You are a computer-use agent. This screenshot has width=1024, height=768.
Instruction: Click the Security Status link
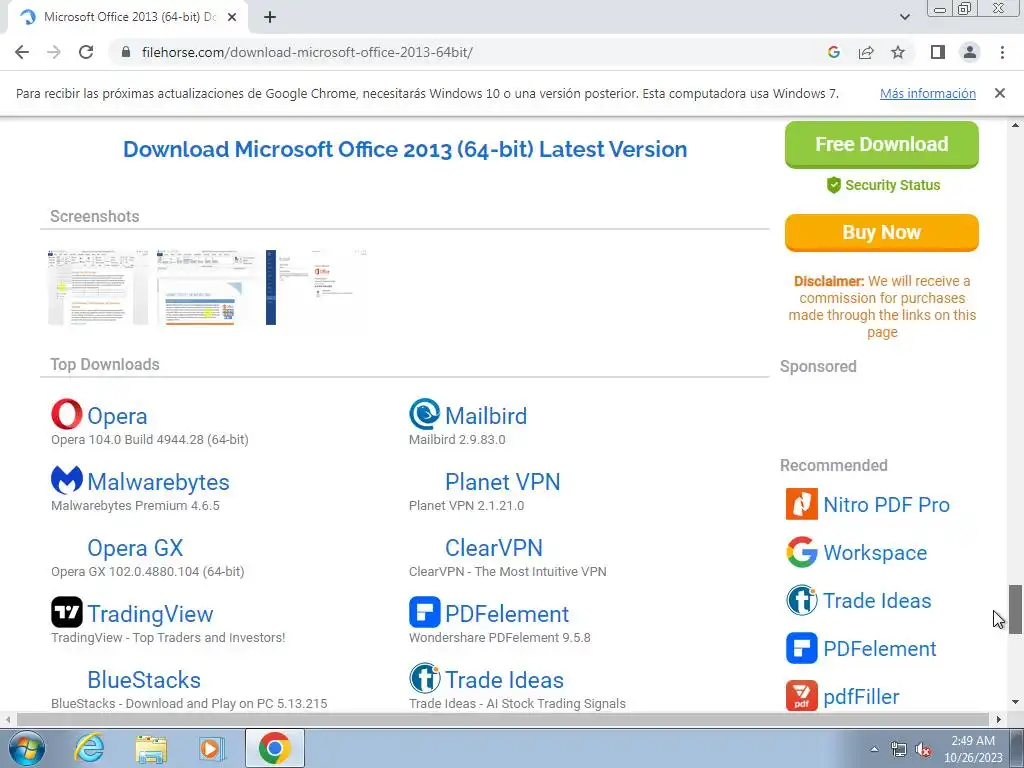[x=892, y=185]
